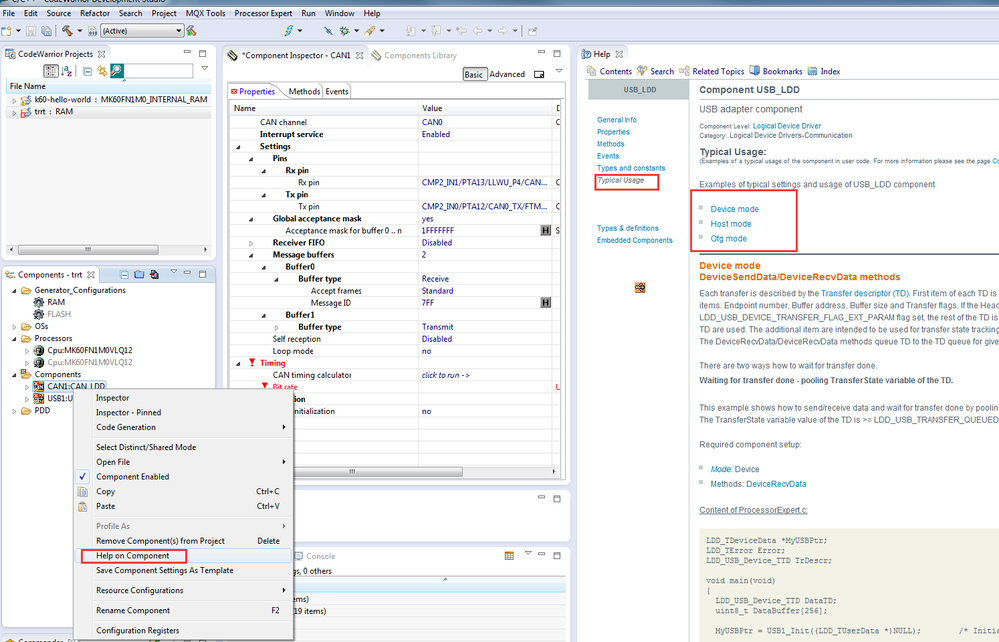Click Component Inspector horizontal scrollbar

[x=378, y=472]
